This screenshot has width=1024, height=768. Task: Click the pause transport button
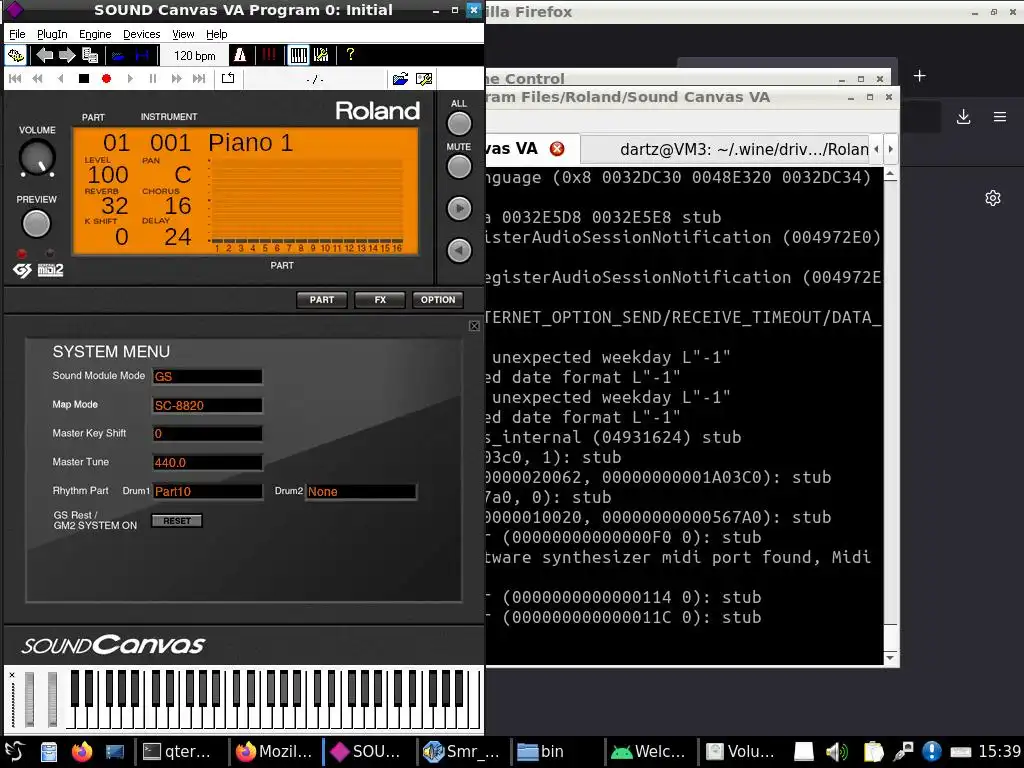pos(153,79)
